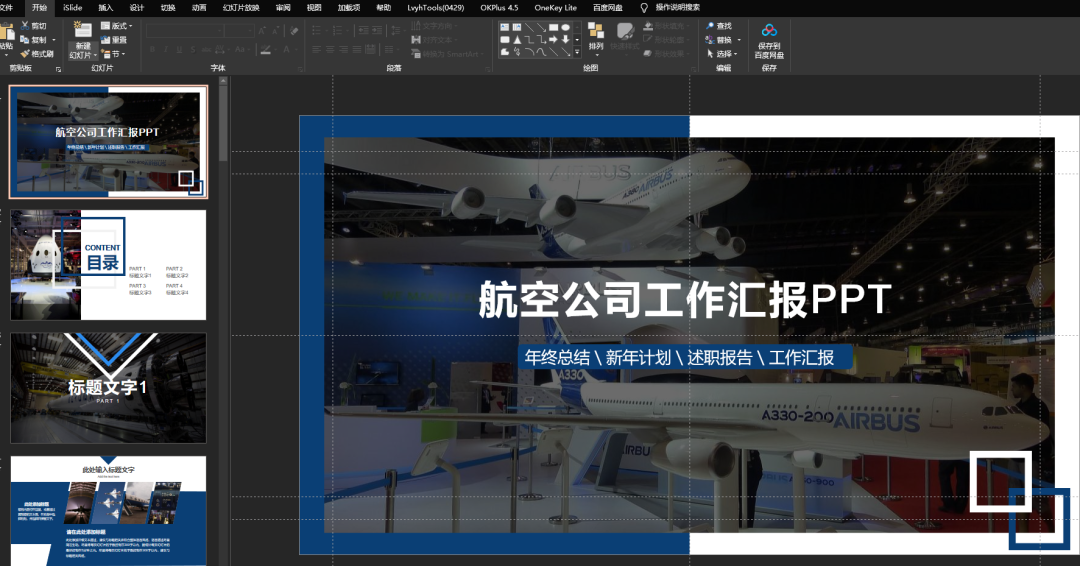The height and width of the screenshot is (566, 1080).
Task: Select slide 2 thumbnail with CONTENT 目录
Action: (108, 265)
